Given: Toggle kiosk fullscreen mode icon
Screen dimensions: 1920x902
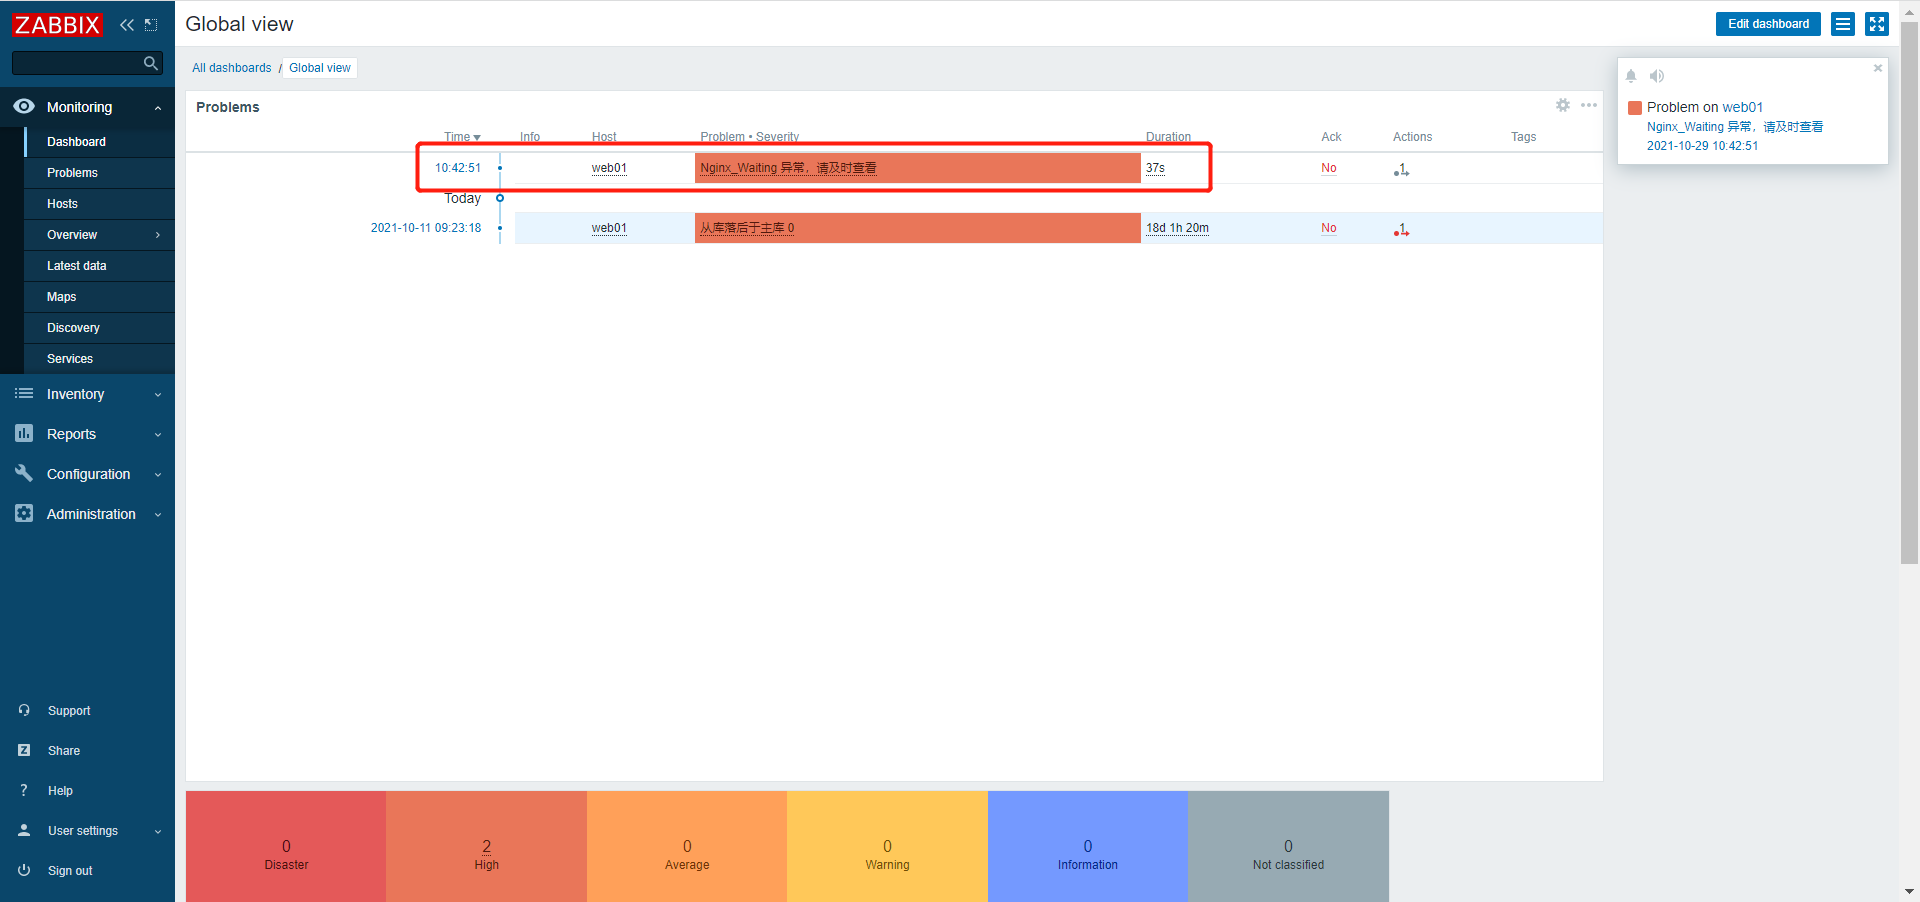Looking at the screenshot, I should [1877, 24].
